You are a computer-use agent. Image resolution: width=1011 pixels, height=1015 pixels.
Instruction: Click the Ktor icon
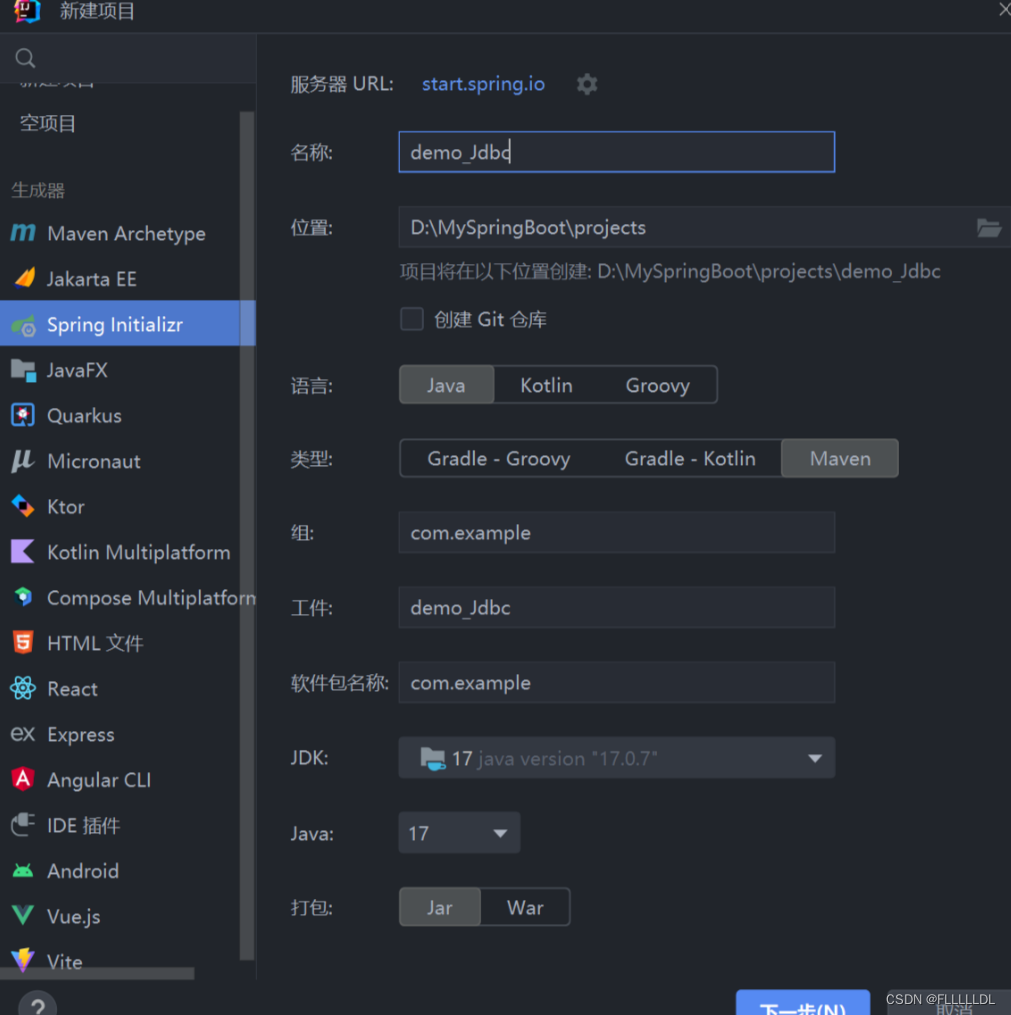[23, 506]
